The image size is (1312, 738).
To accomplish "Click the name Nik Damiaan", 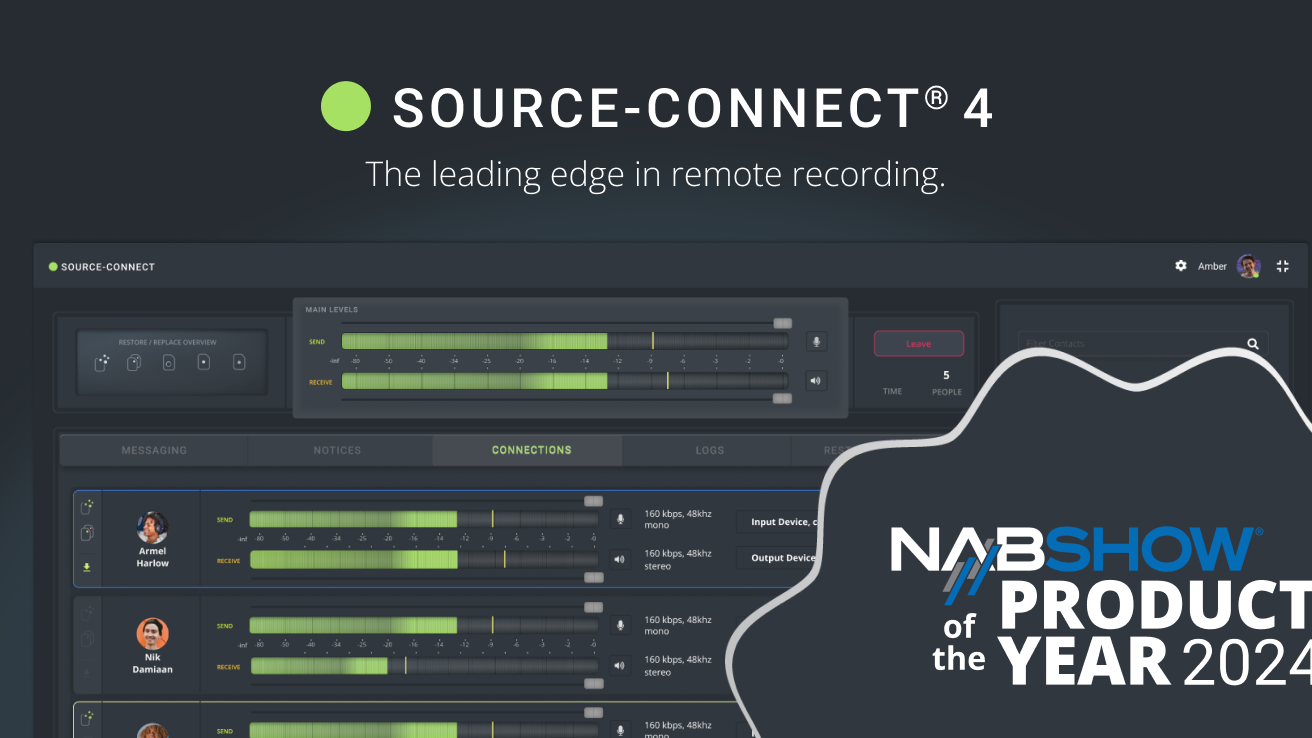I will click(x=153, y=663).
